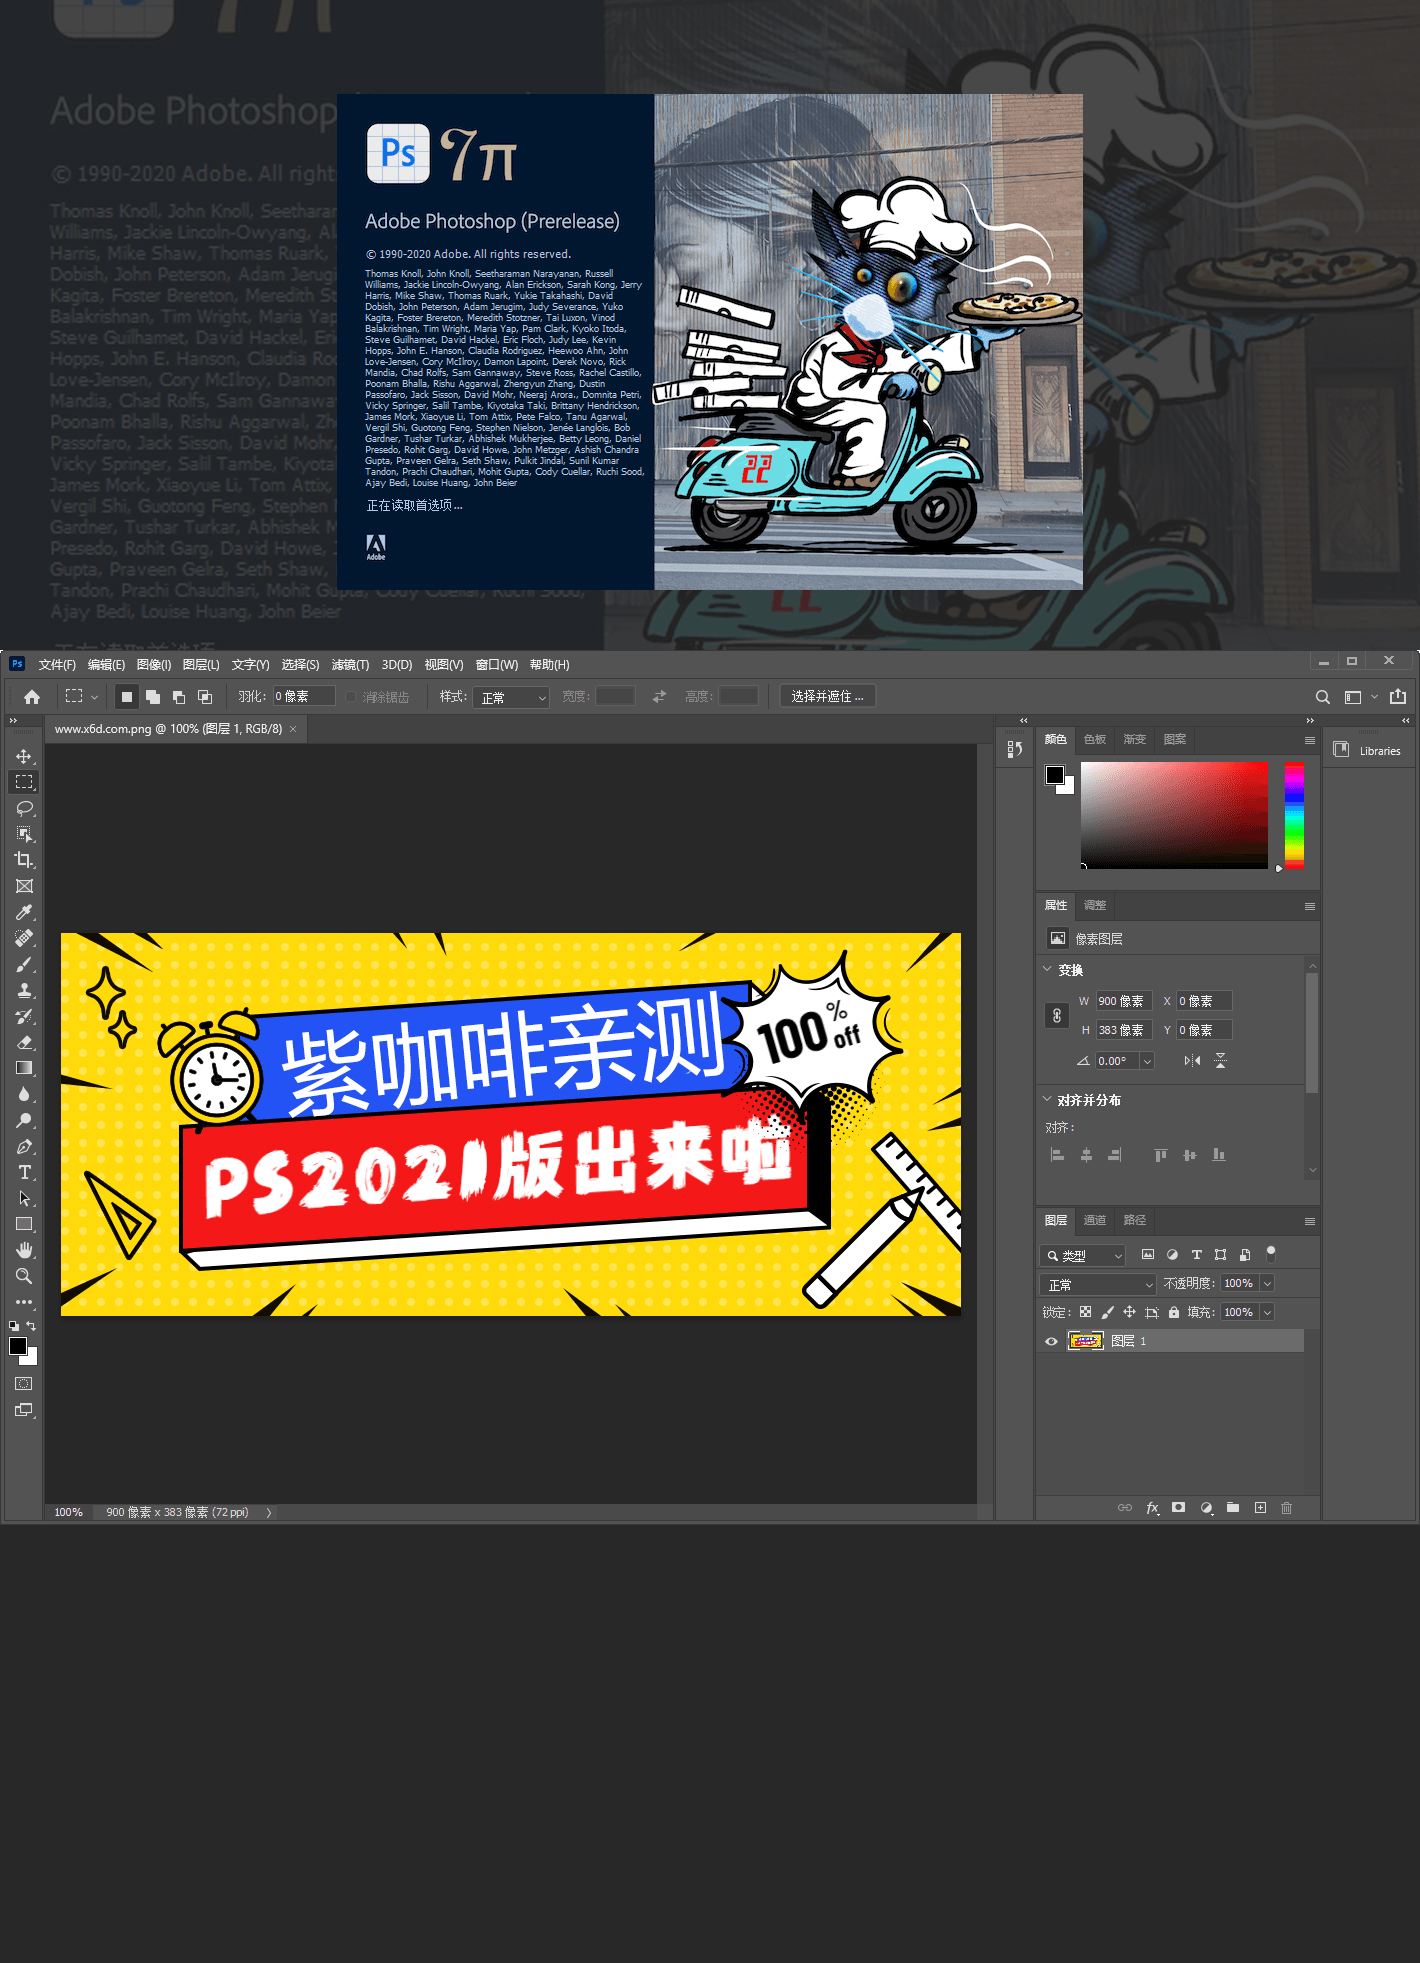Open the History panel icon
Image resolution: width=1420 pixels, height=1963 pixels.
pyautogui.click(x=1015, y=748)
